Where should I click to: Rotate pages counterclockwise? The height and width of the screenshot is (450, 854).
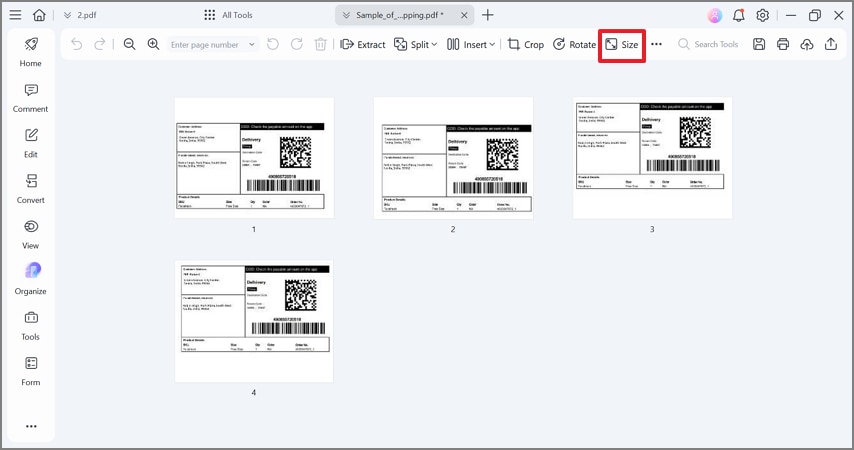click(273, 44)
